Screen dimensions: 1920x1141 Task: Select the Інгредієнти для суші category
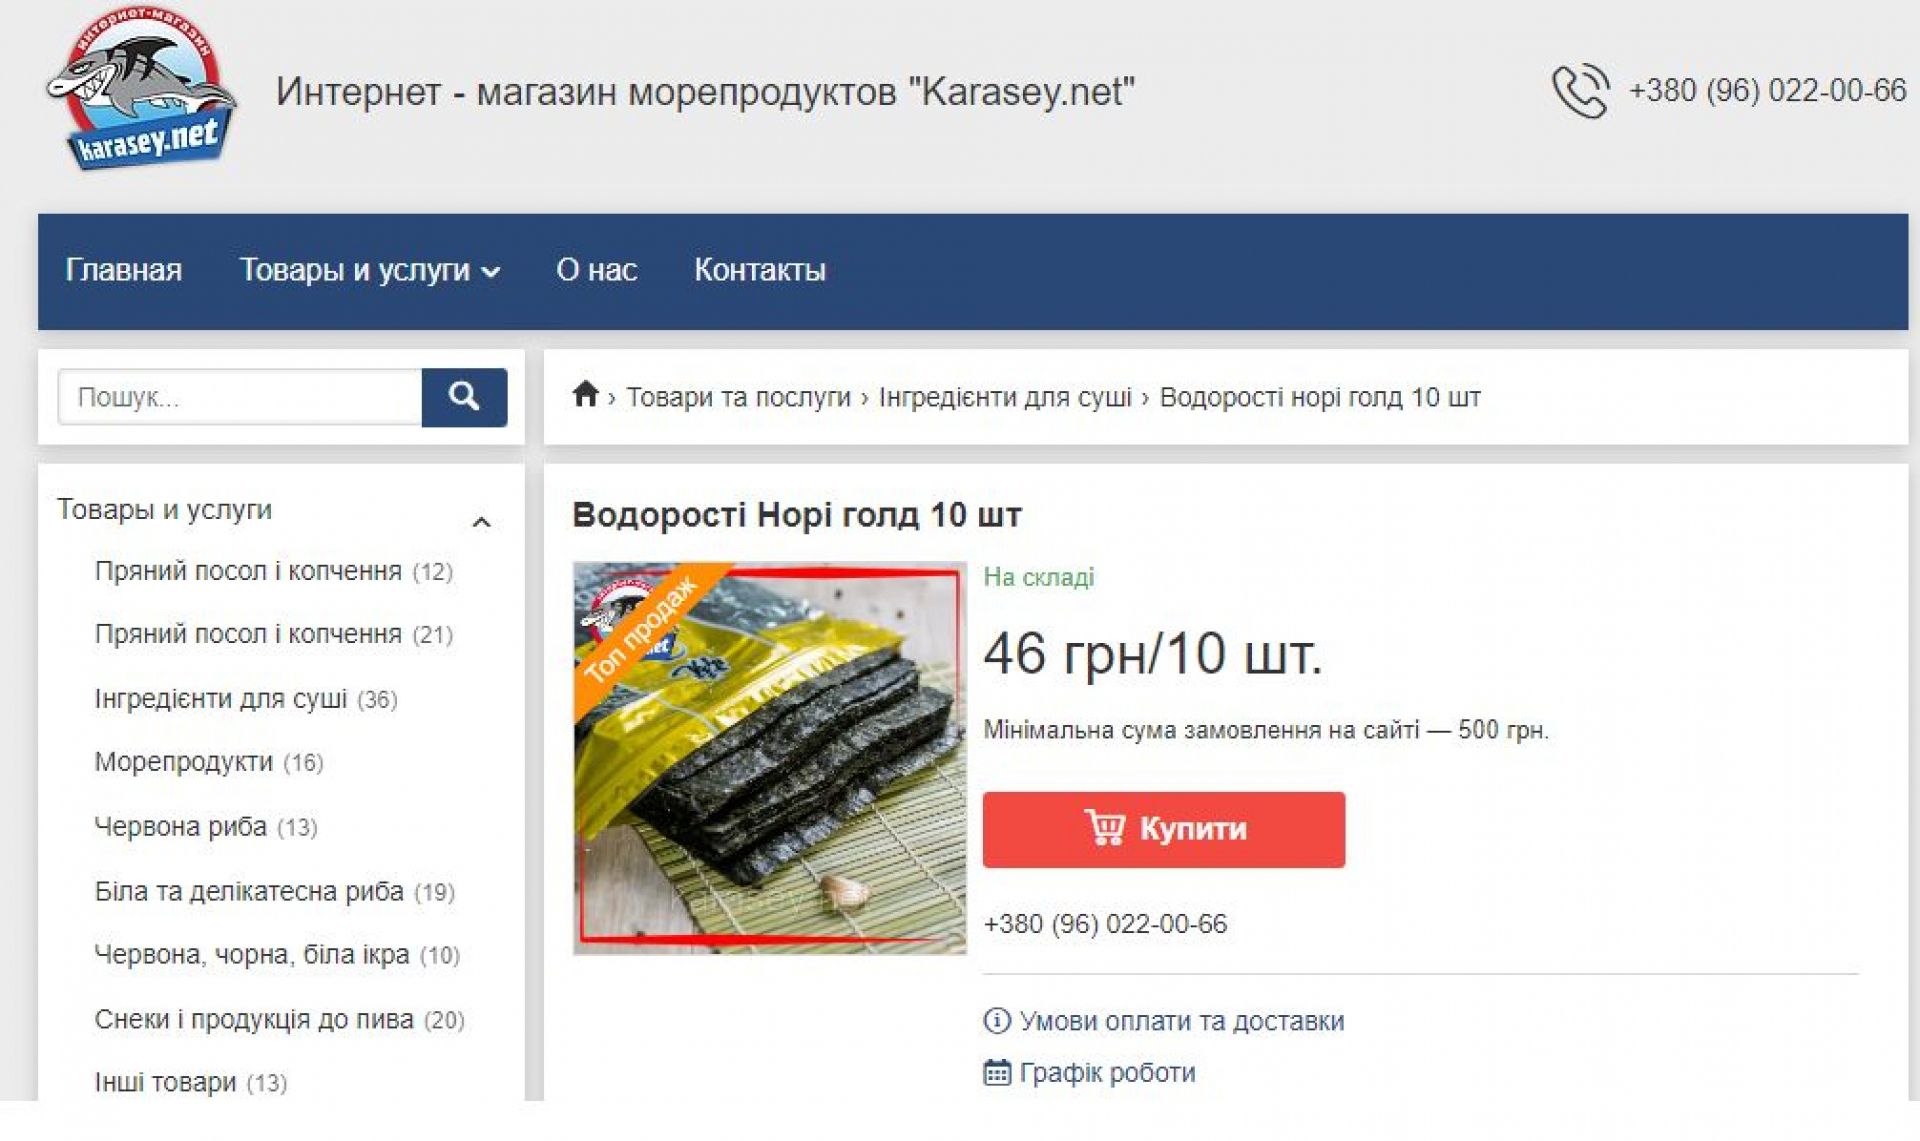(x=221, y=698)
